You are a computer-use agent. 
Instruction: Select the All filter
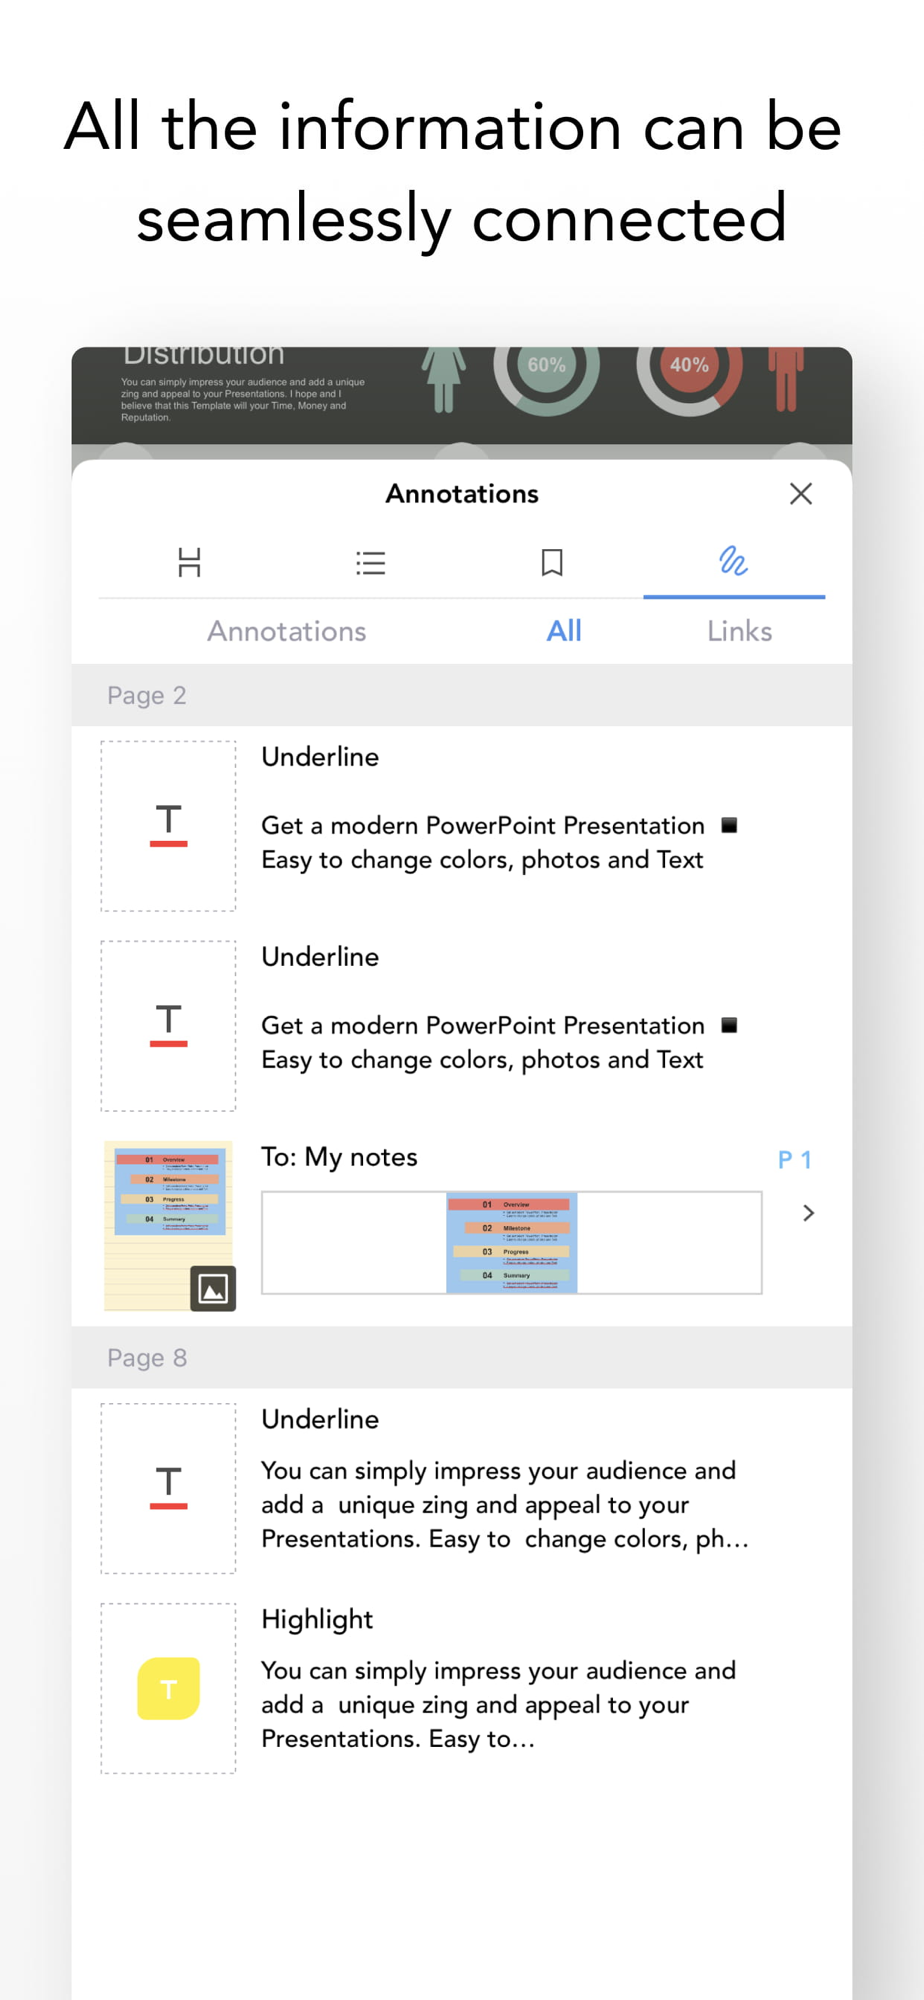564,631
